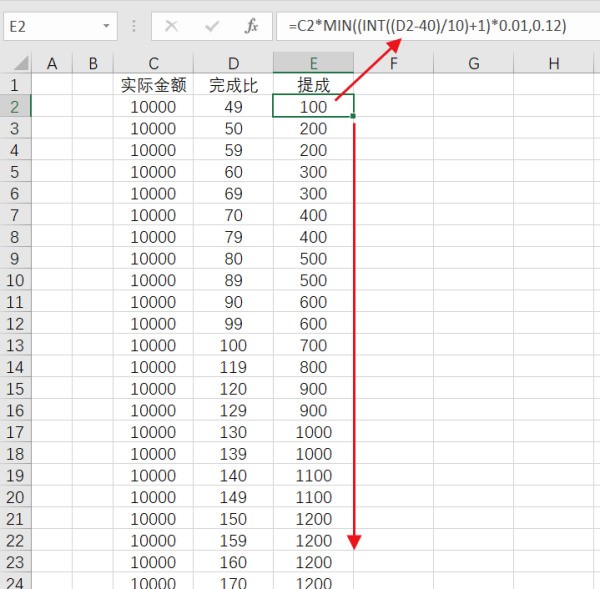Click the Cancel X icon in formula bar
600x589 pixels.
click(171, 26)
